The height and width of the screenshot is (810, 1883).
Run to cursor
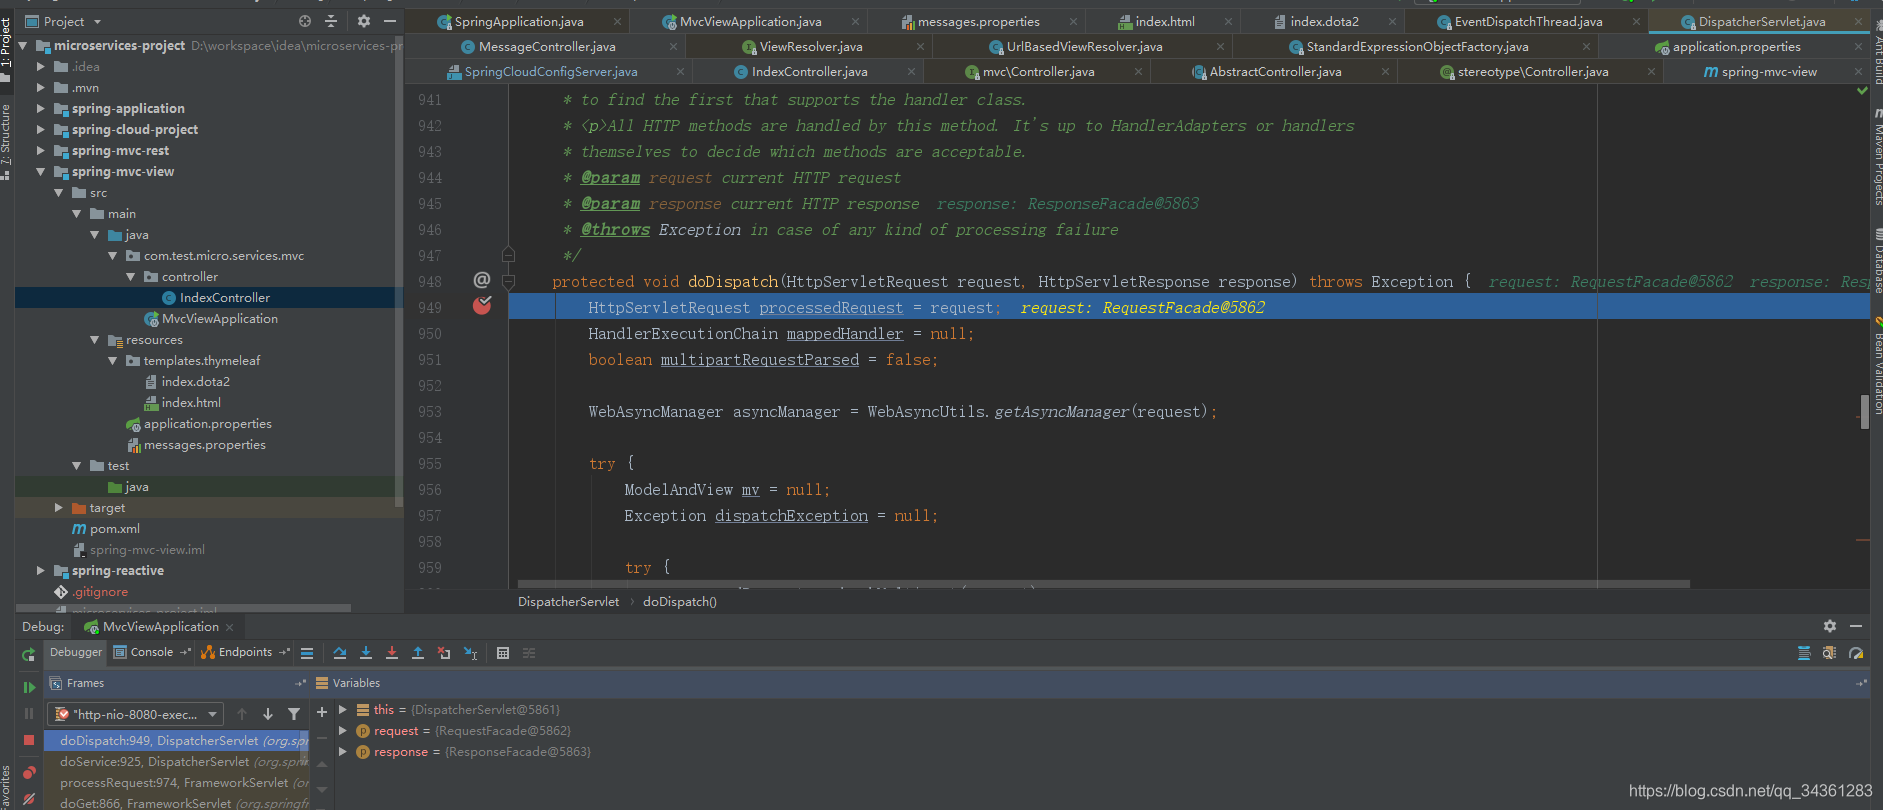coord(471,653)
